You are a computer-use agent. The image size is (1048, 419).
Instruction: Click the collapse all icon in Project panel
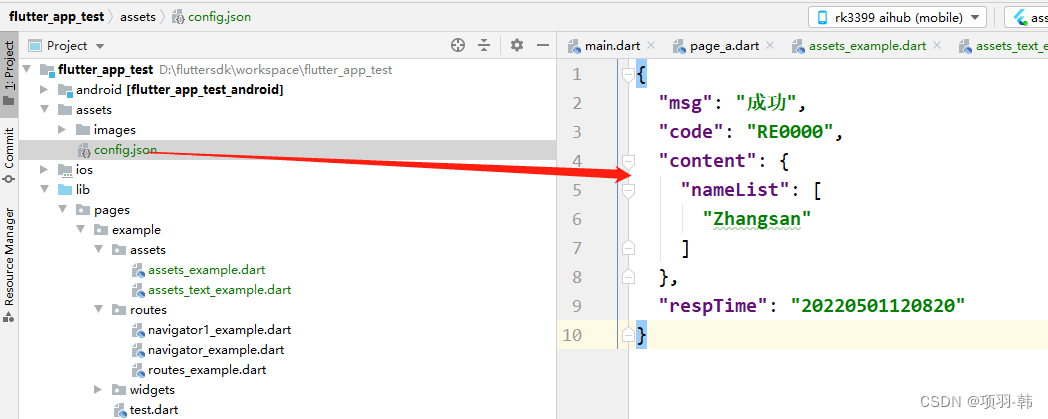point(484,45)
